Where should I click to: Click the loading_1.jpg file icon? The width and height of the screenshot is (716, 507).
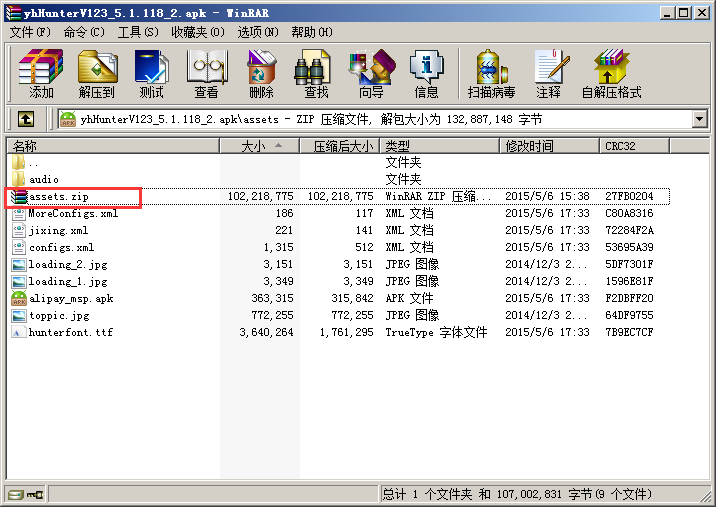[19, 281]
